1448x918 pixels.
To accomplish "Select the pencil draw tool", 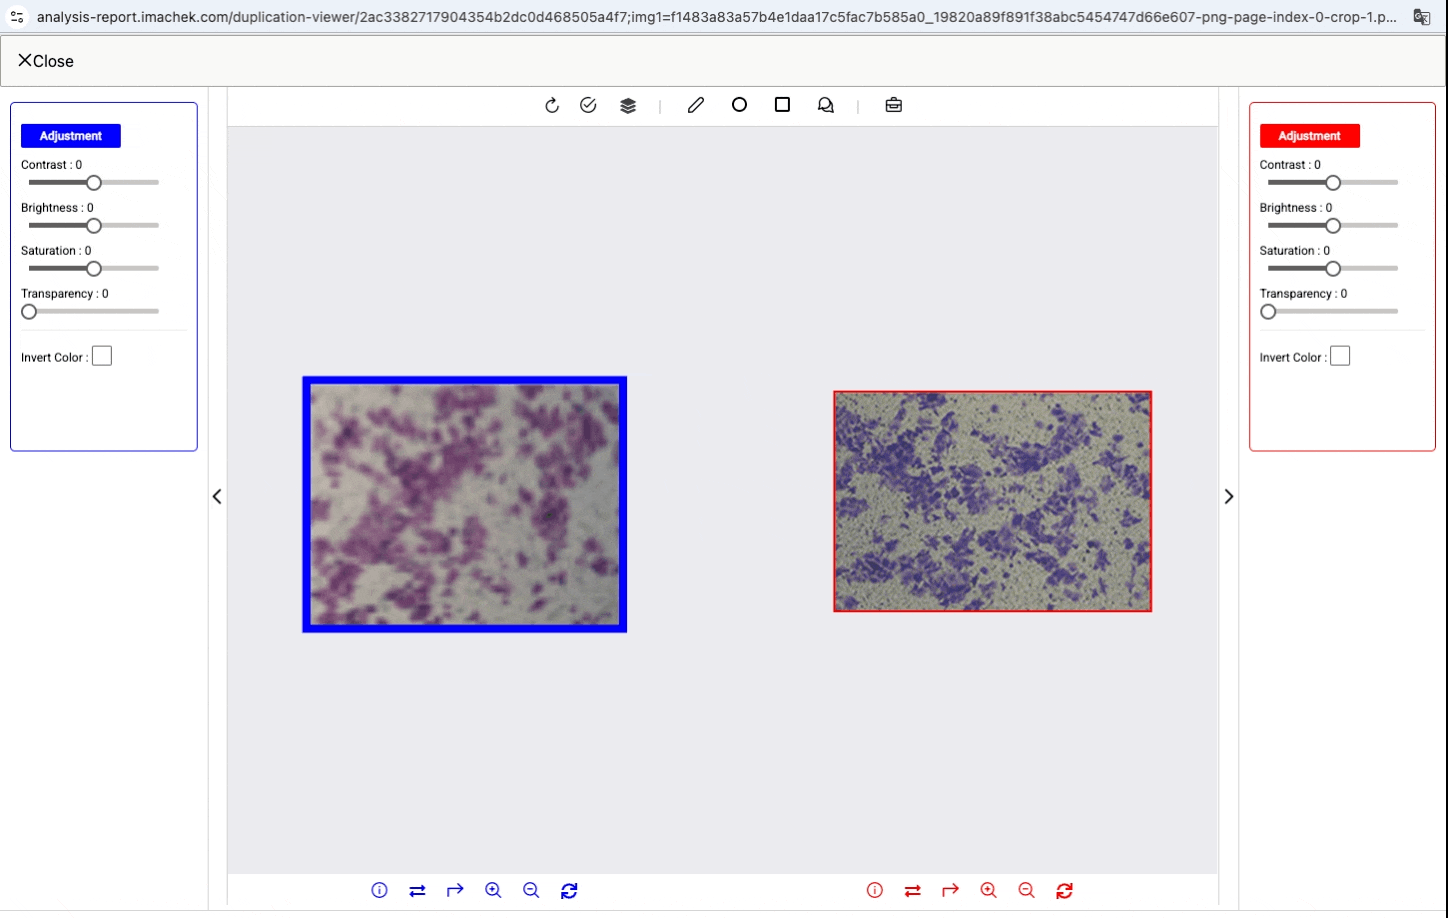I will click(696, 105).
